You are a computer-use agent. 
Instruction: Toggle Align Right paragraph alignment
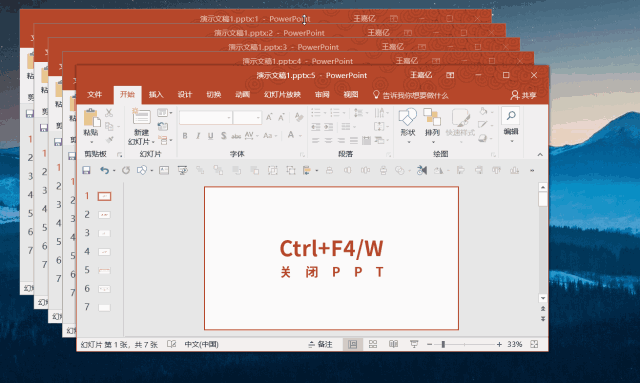[x=341, y=140]
